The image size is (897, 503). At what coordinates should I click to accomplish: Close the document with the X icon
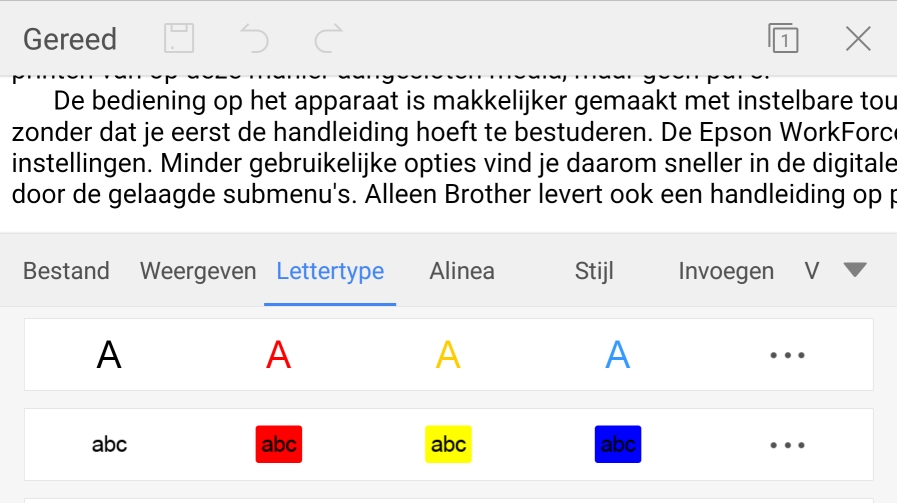click(x=858, y=39)
